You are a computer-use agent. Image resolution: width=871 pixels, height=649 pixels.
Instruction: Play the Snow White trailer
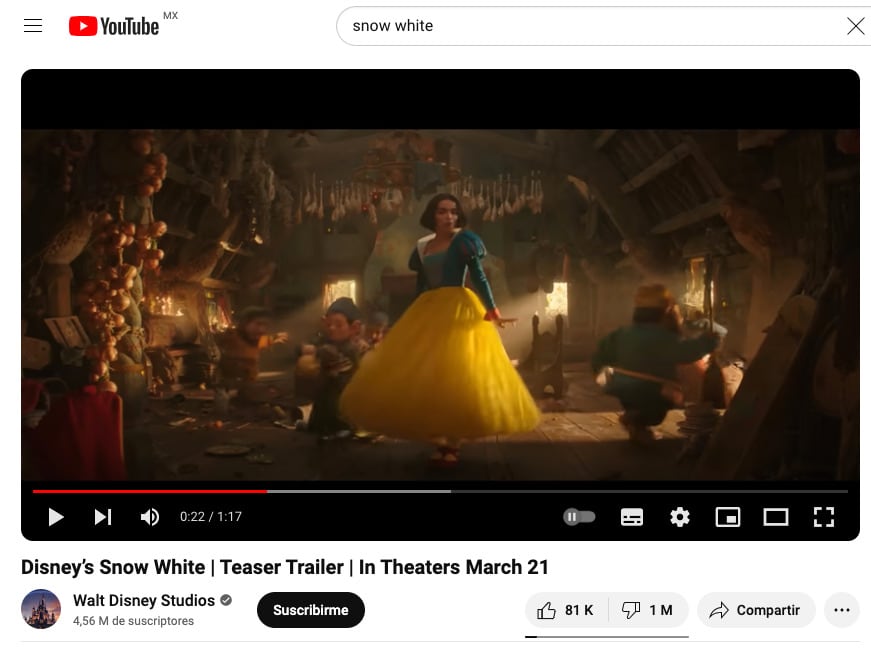(x=56, y=517)
